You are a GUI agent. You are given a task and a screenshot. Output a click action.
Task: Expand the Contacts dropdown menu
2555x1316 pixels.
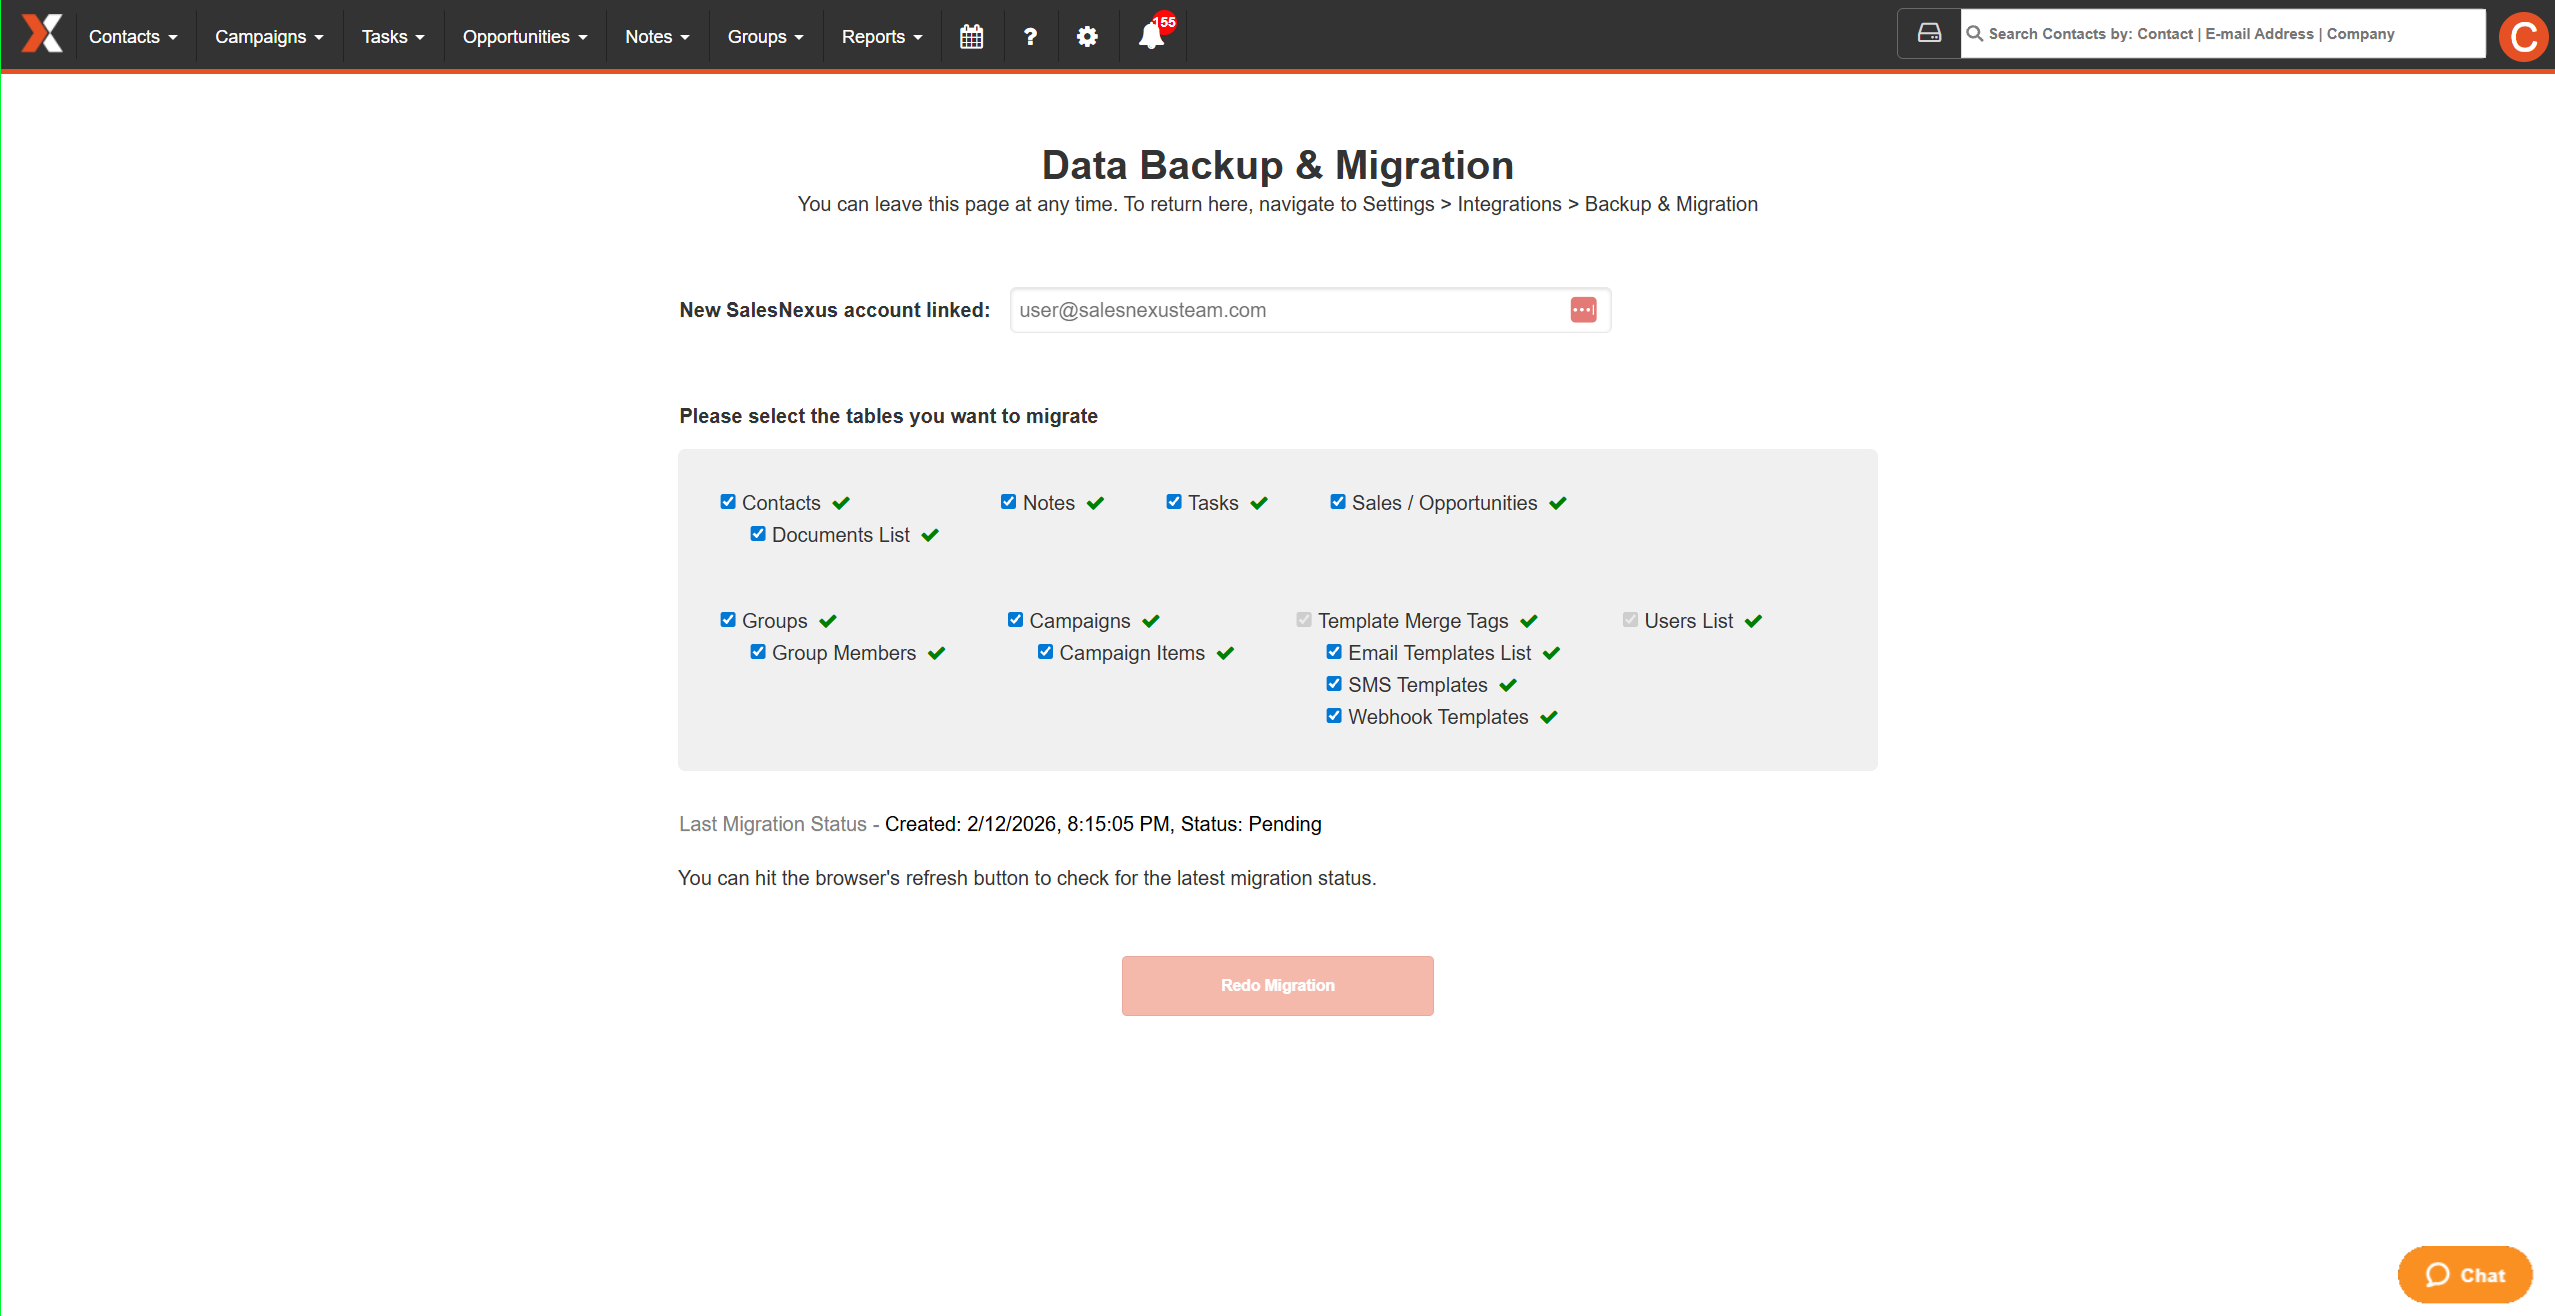(x=133, y=37)
